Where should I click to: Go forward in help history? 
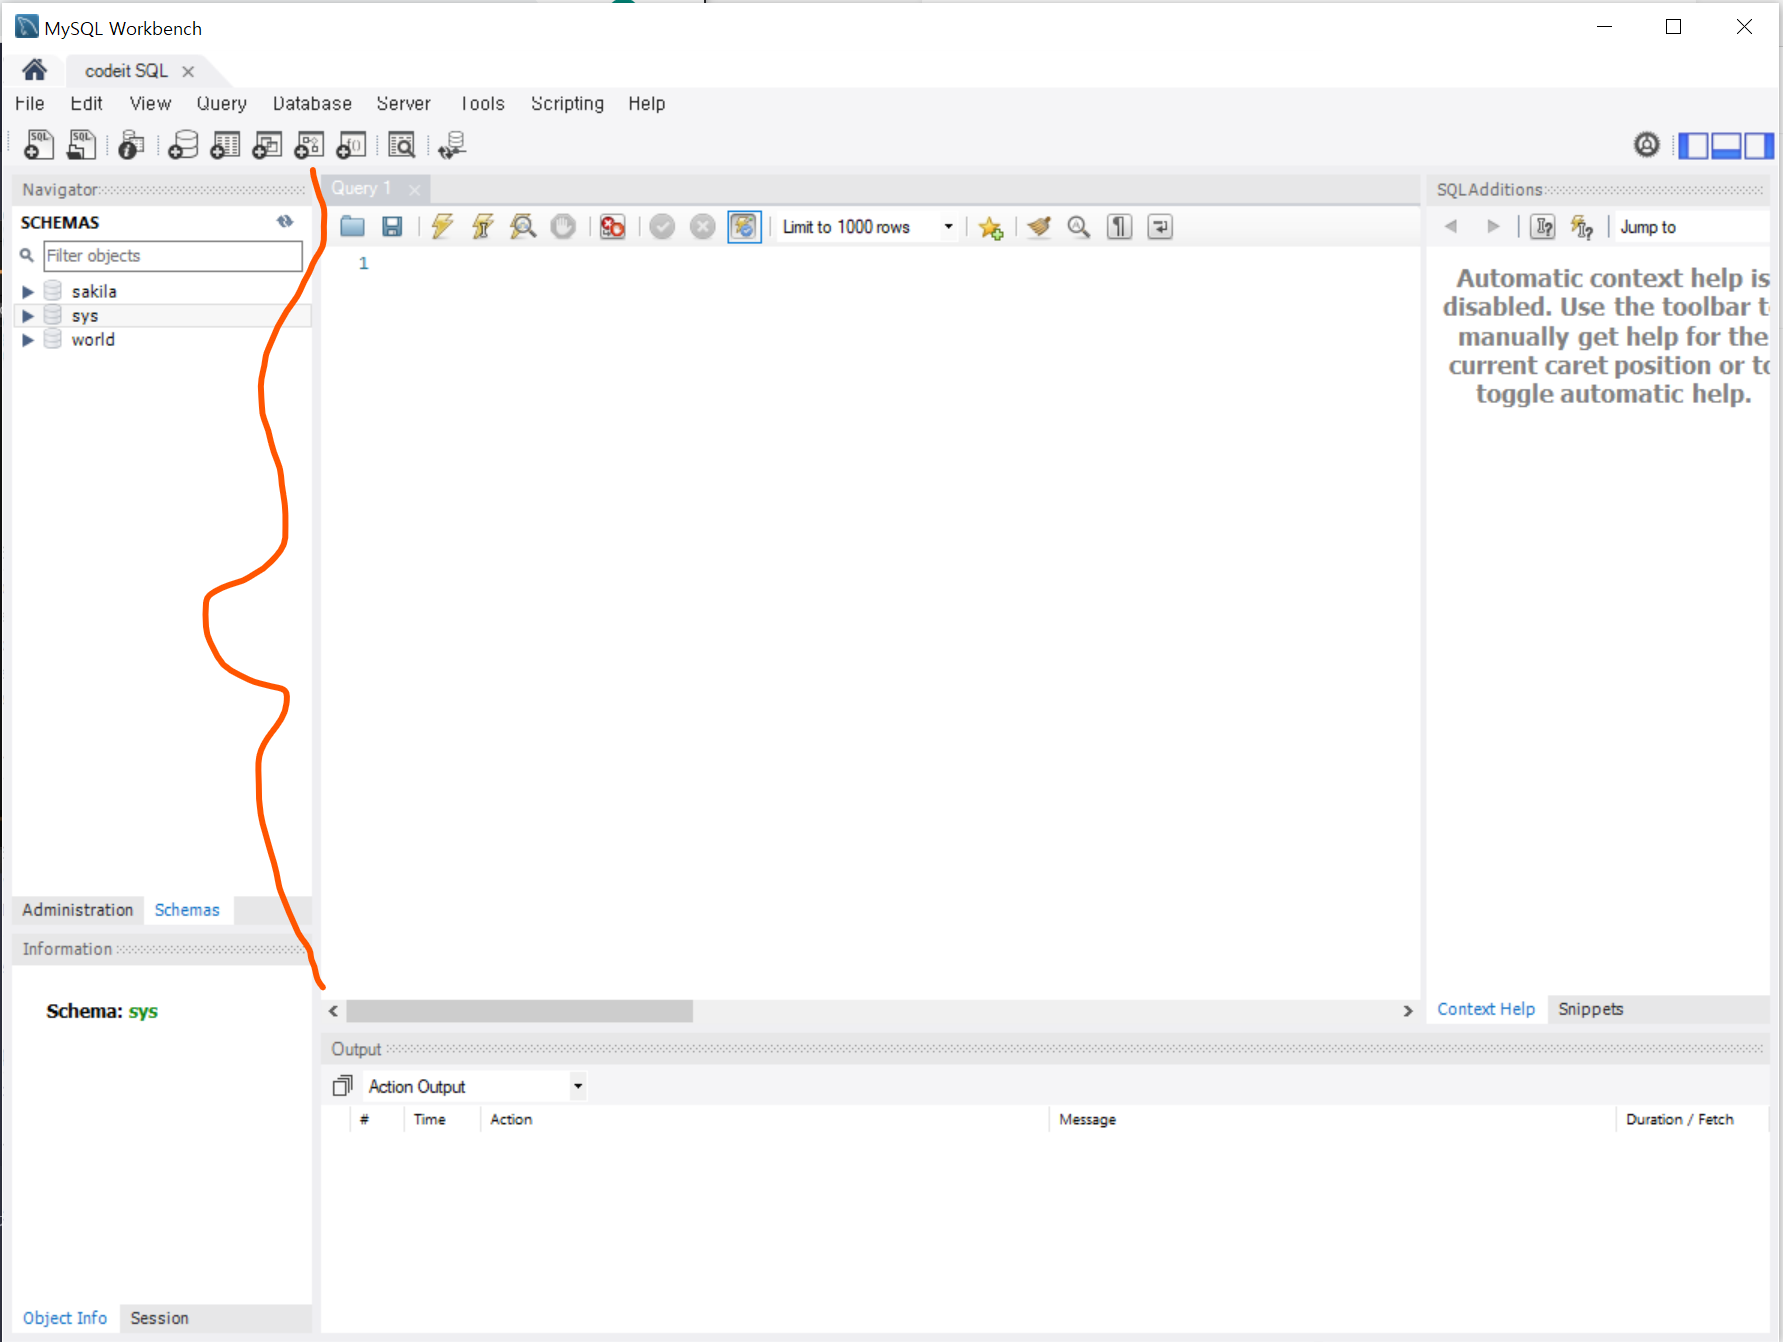pos(1493,227)
